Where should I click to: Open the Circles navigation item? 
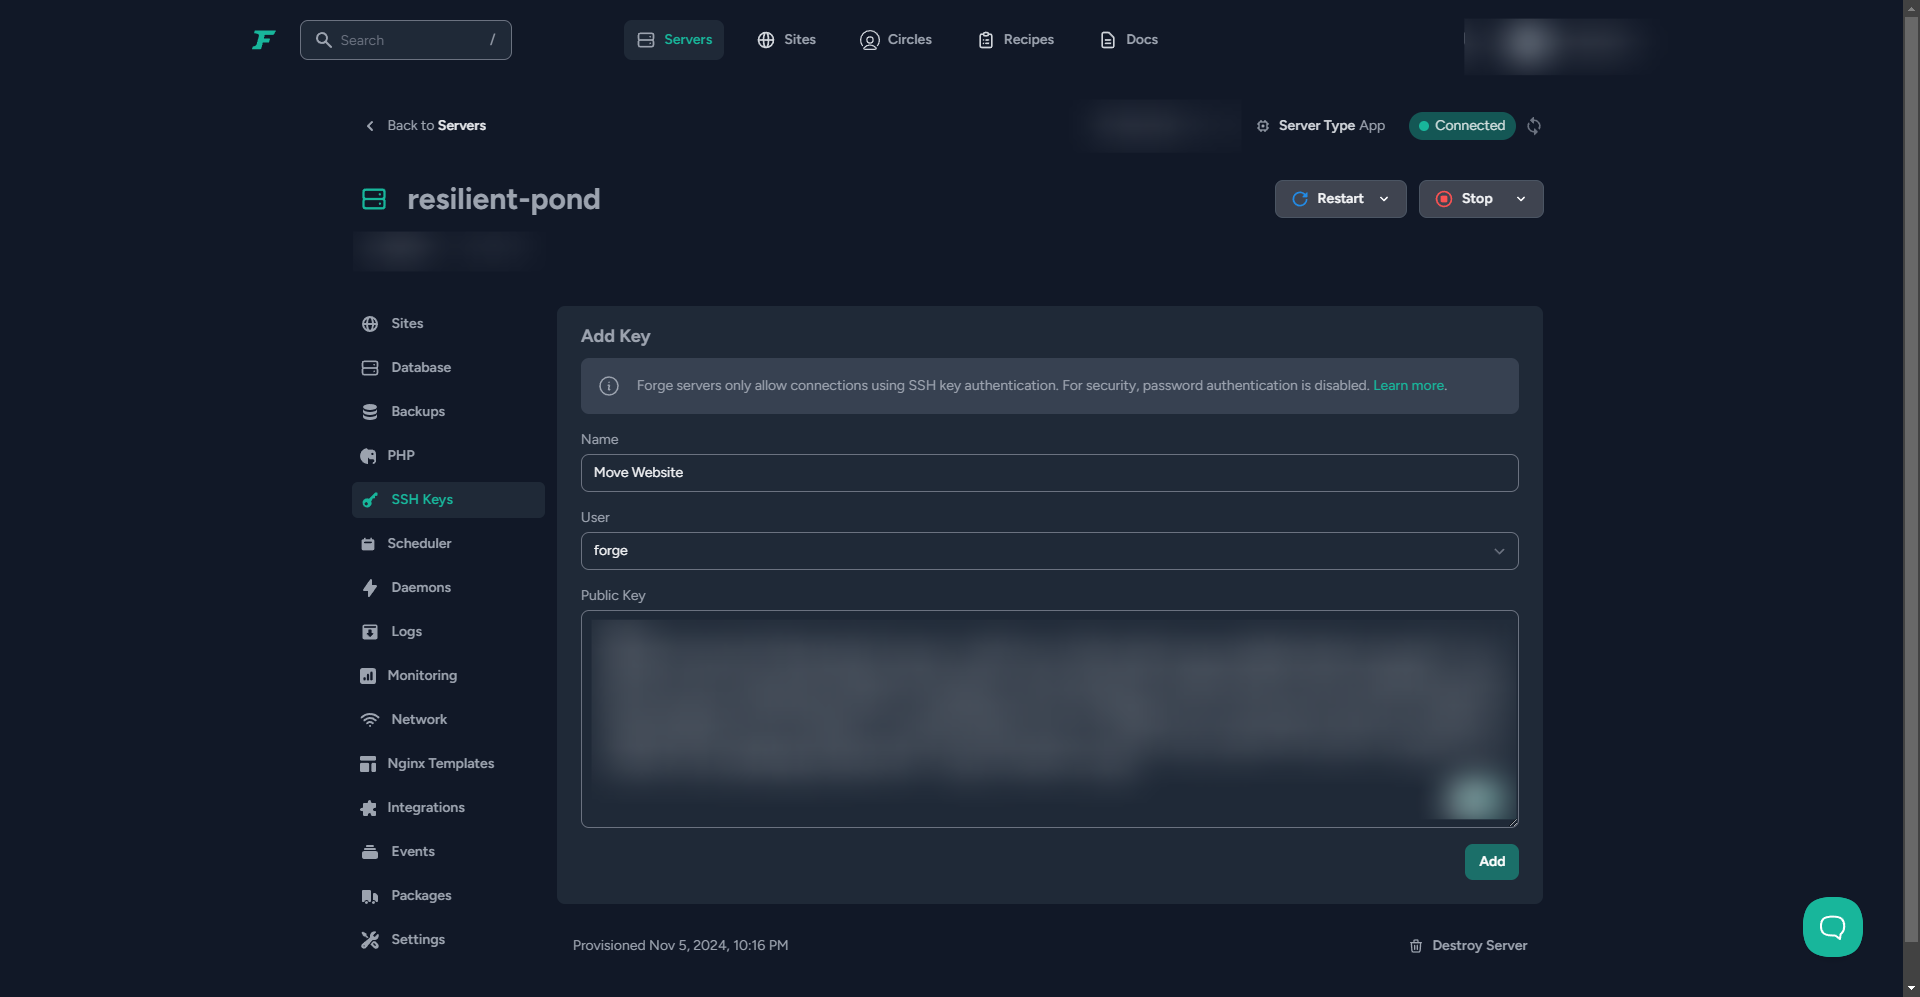pyautogui.click(x=896, y=40)
